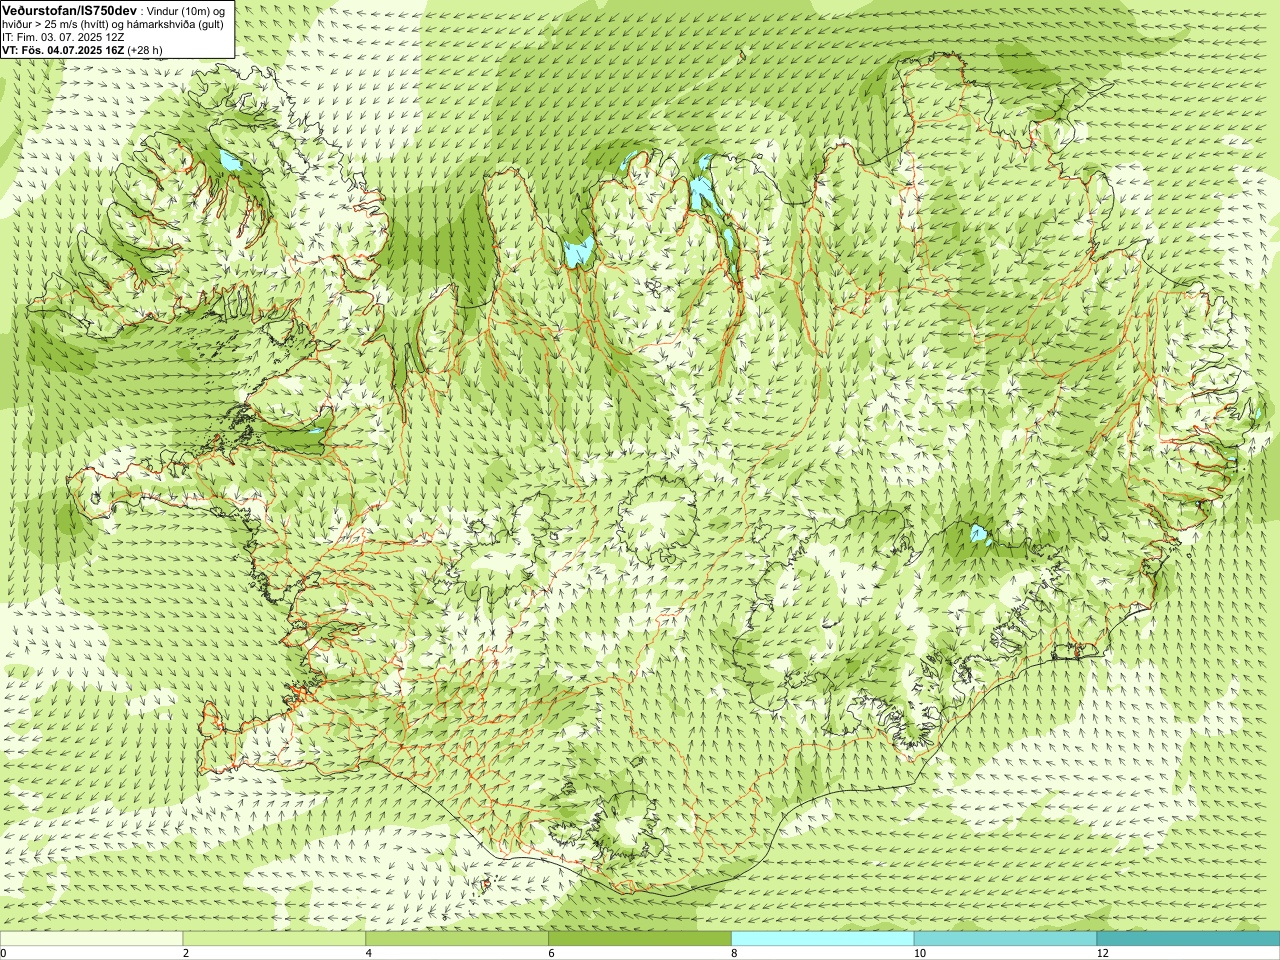1280x960 pixels.
Task: Click the 'VT: Fös. 04.07.2025 16Z (+28 h)' line
Action: [82, 49]
